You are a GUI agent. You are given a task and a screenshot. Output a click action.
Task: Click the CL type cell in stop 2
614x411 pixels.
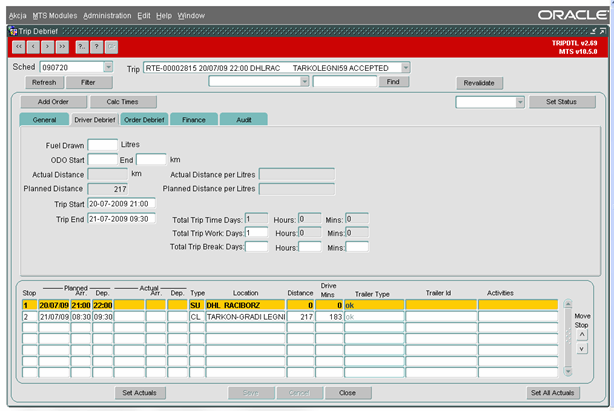(x=197, y=317)
